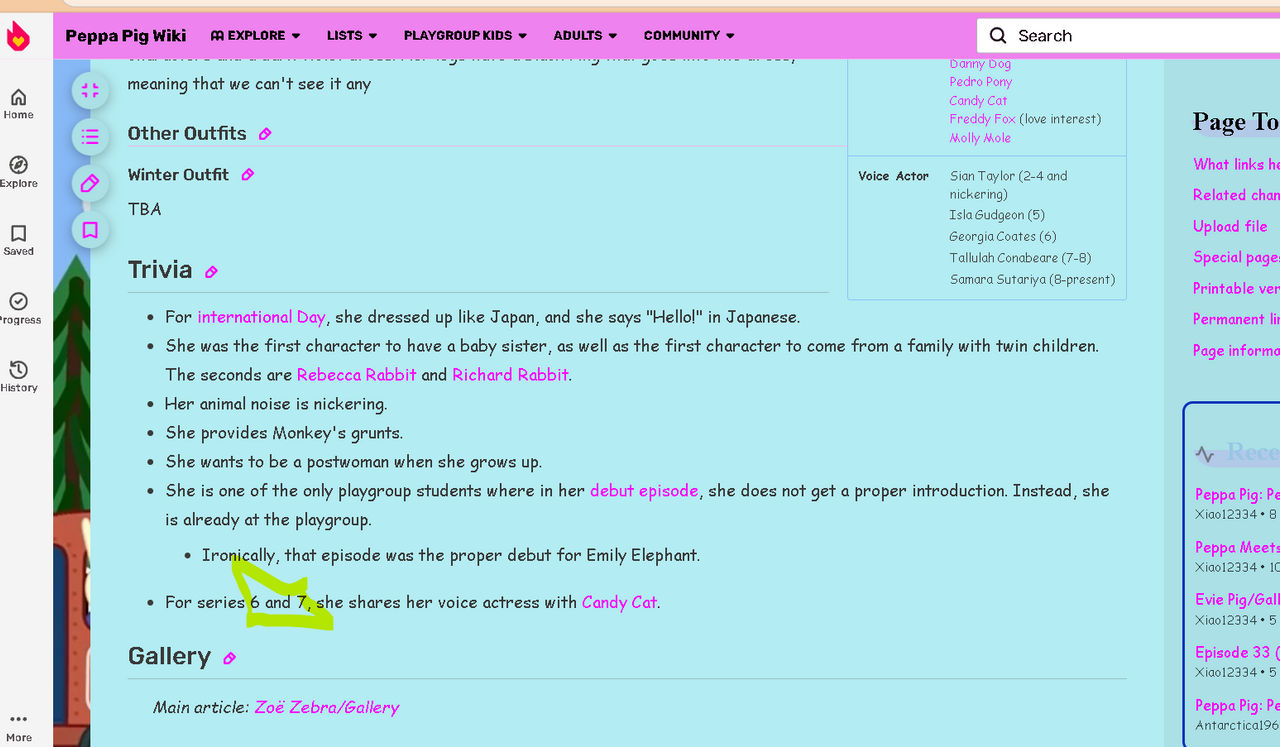Image resolution: width=1280 pixels, height=747 pixels.
Task: Edit the Other Outfits section
Action: 265,134
